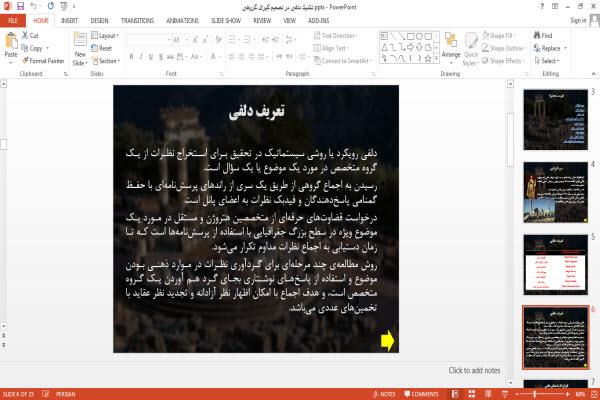Click the zoom slider handle
This screenshot has height=400, width=600.
(535, 394)
